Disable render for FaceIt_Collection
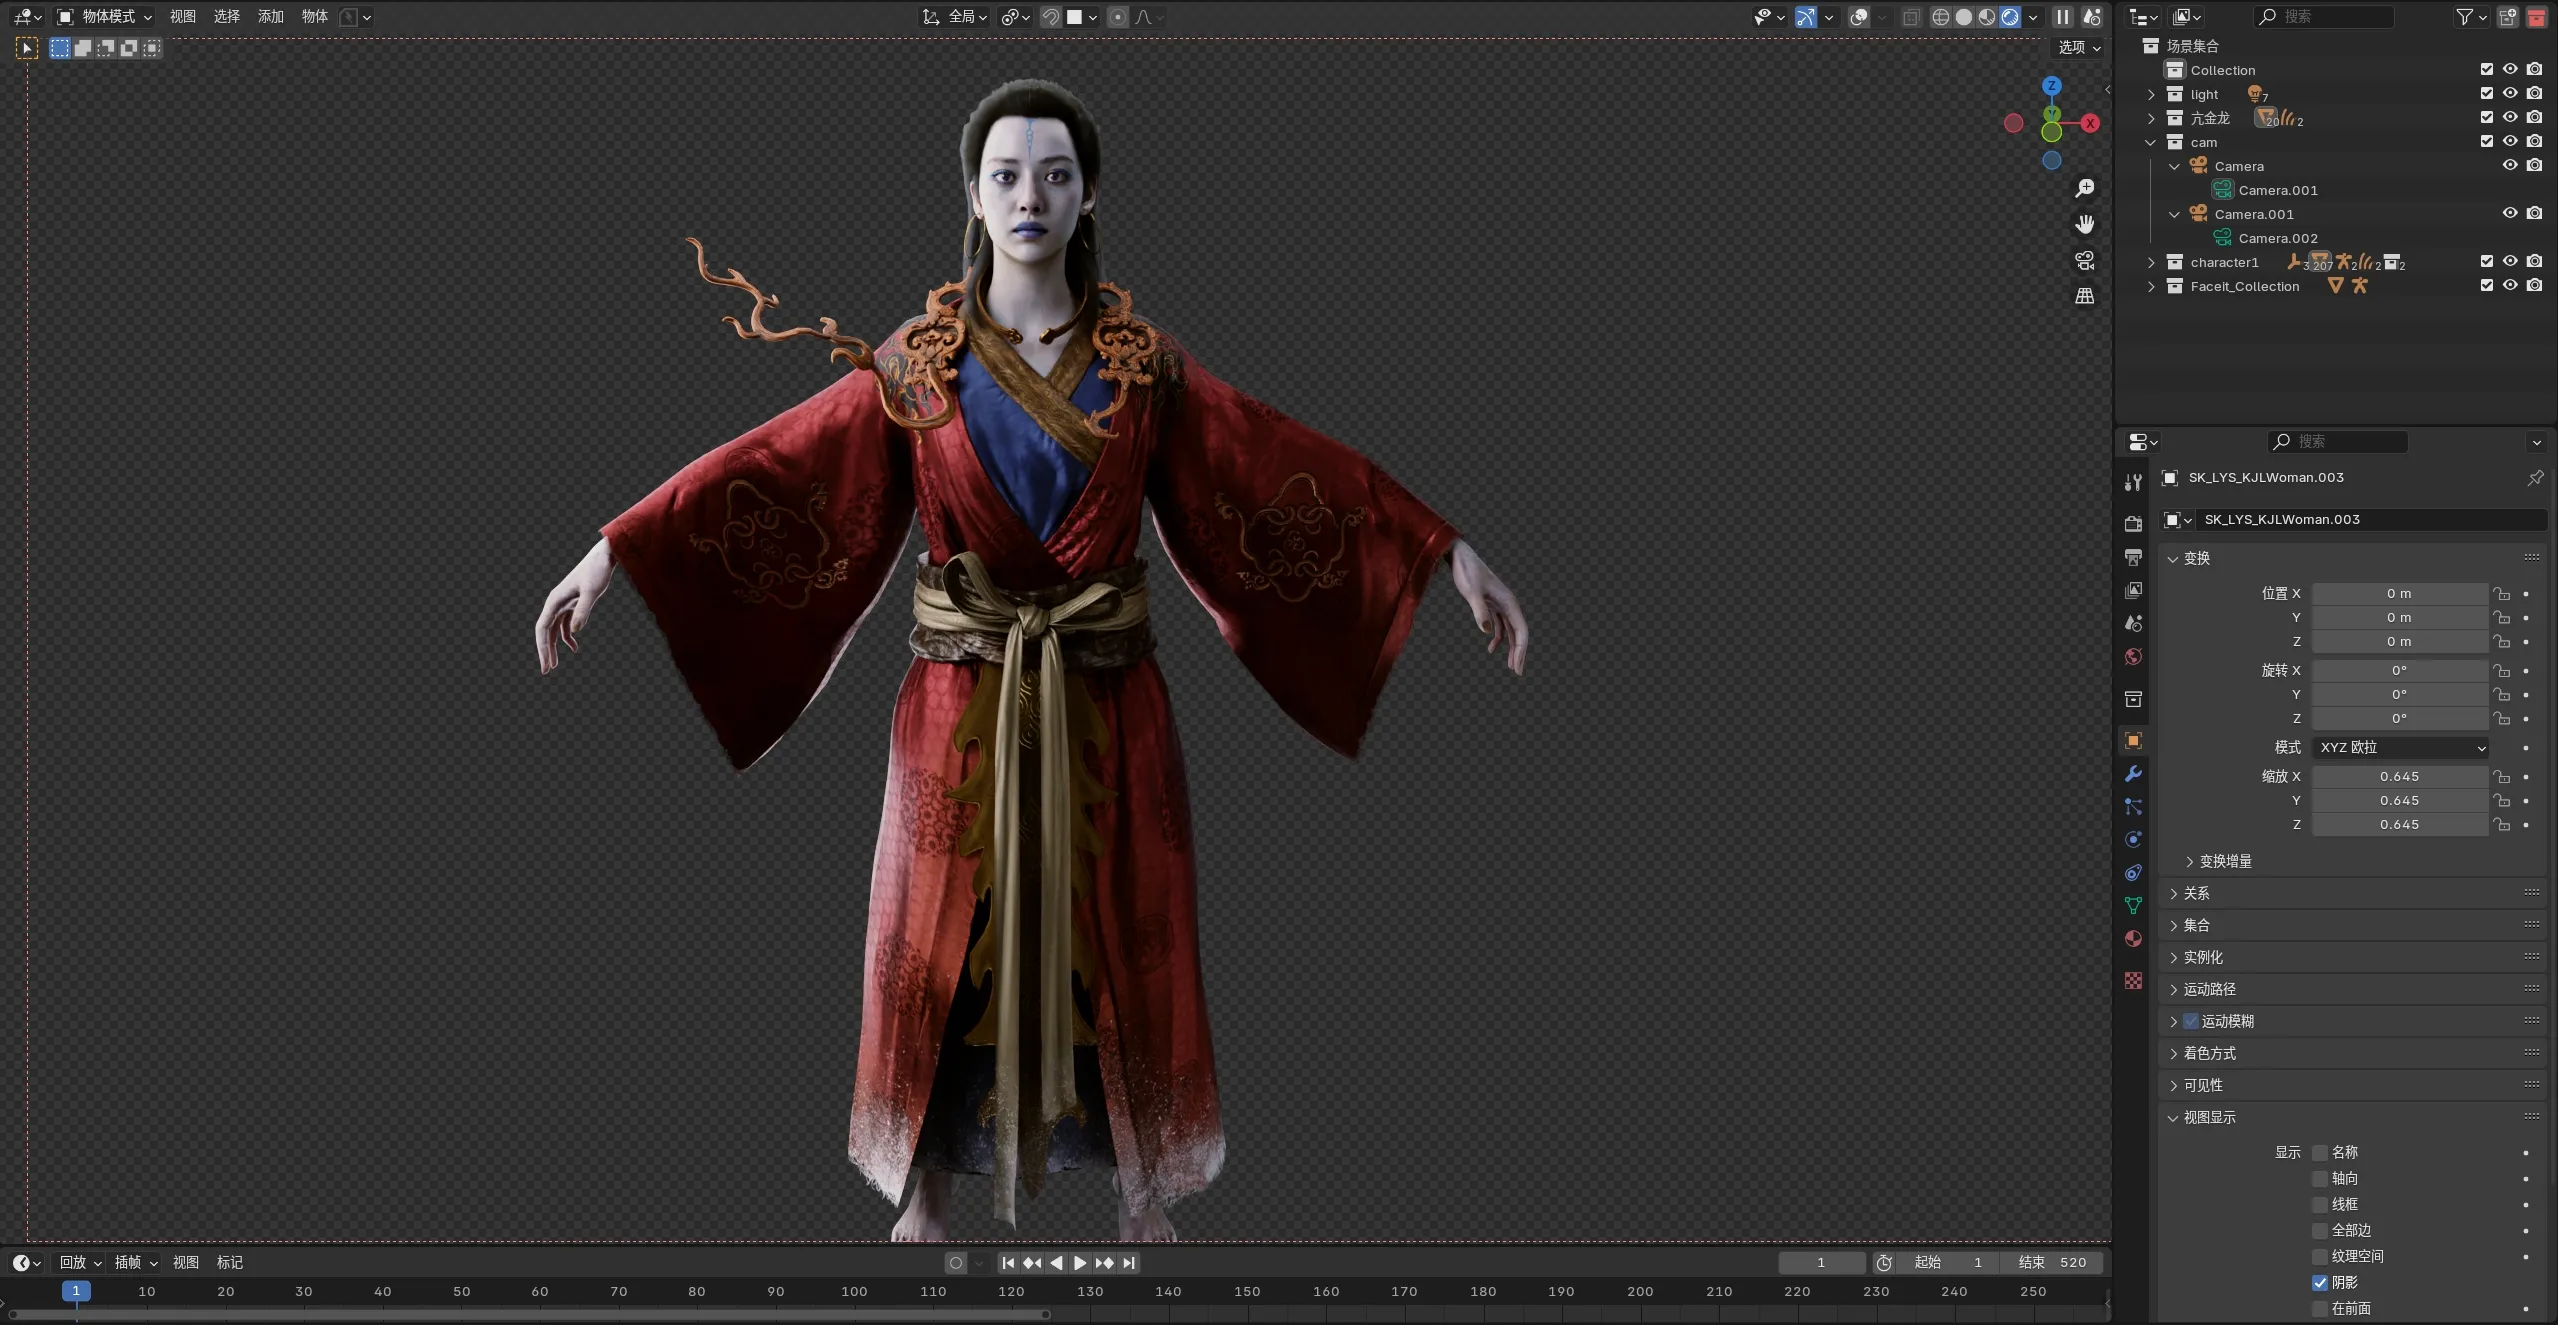 coord(2534,285)
